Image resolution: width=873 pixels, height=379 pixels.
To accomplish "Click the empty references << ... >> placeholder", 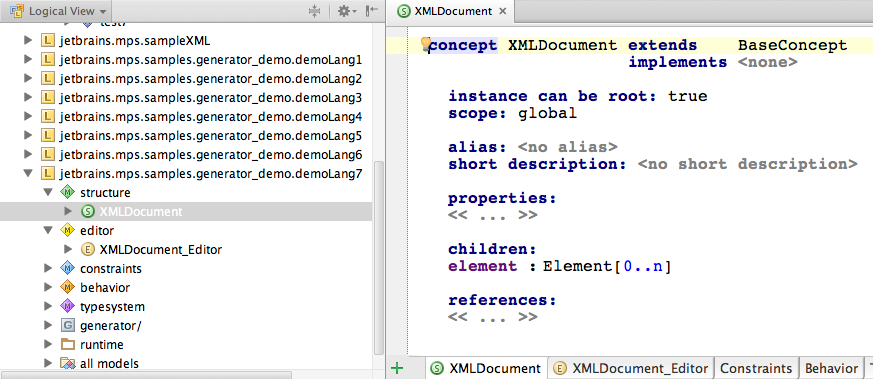I will [493, 317].
